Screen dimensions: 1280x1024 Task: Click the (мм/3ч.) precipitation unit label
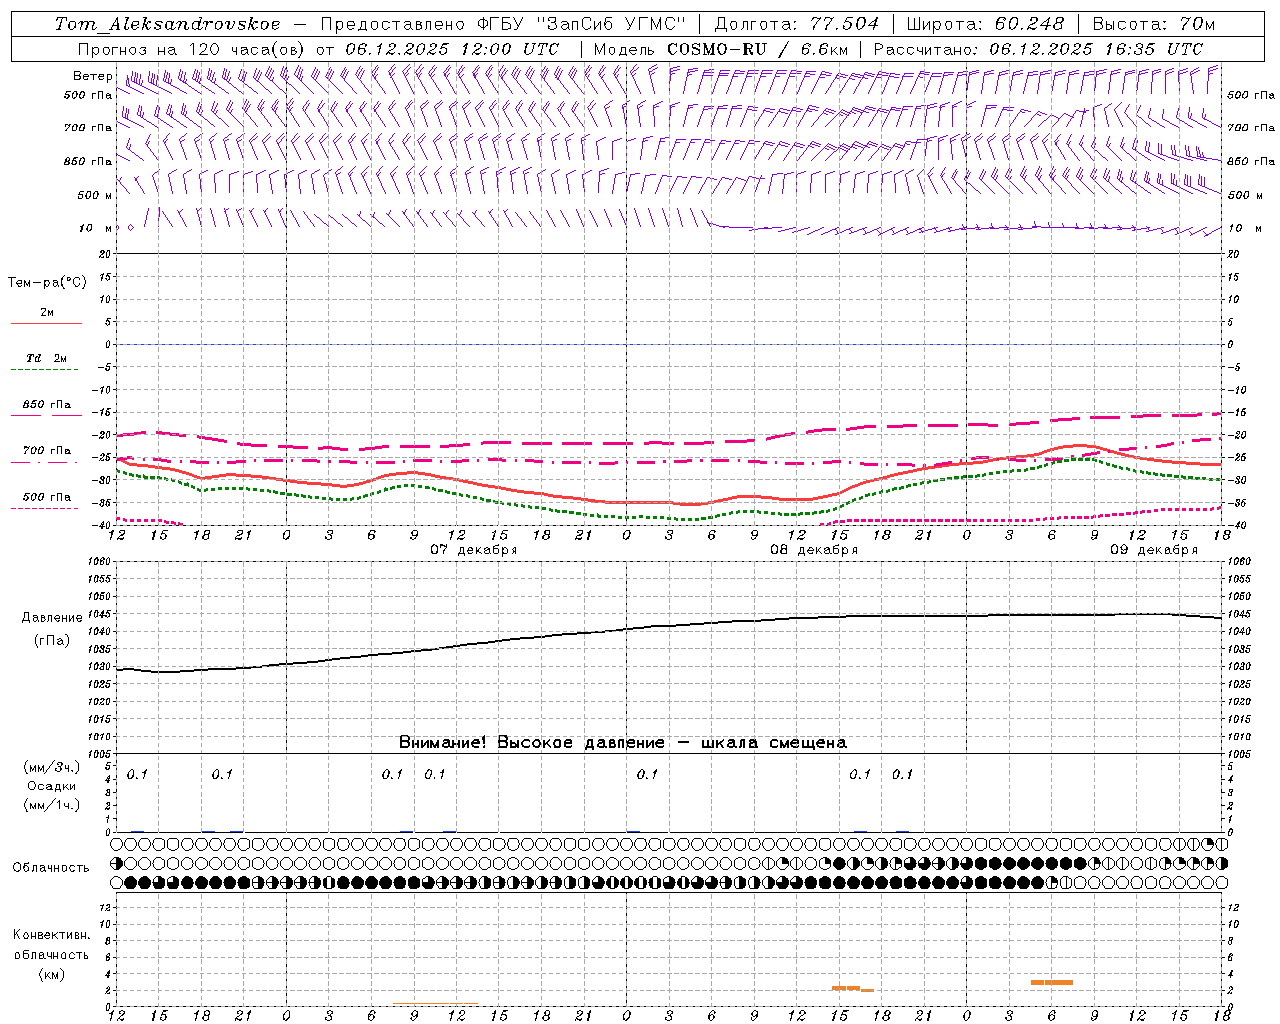52,767
